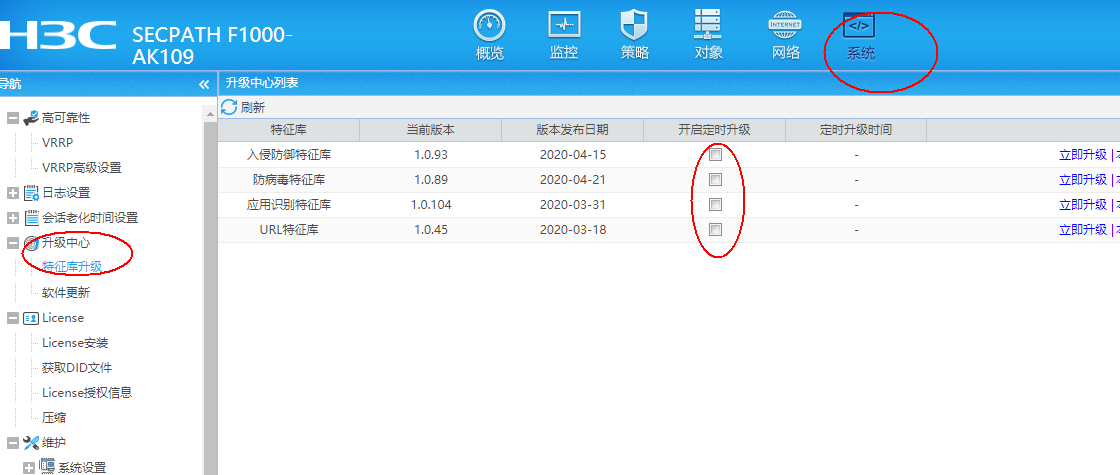Click the H3C logo
Image resolution: width=1120 pixels, height=475 pixels.
[58, 35]
